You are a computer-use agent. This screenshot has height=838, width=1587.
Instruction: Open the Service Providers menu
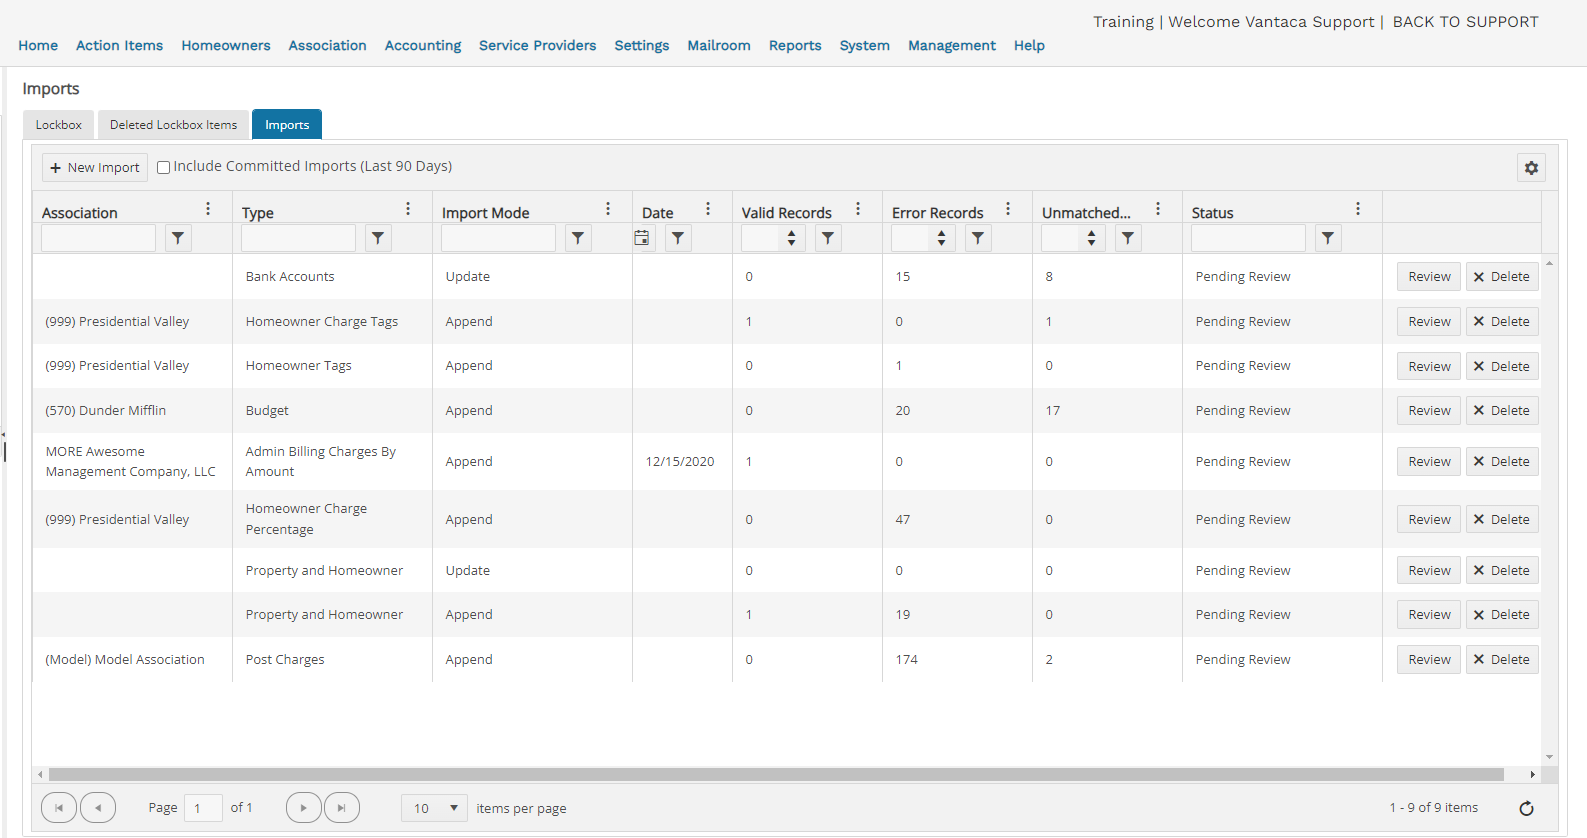click(537, 46)
